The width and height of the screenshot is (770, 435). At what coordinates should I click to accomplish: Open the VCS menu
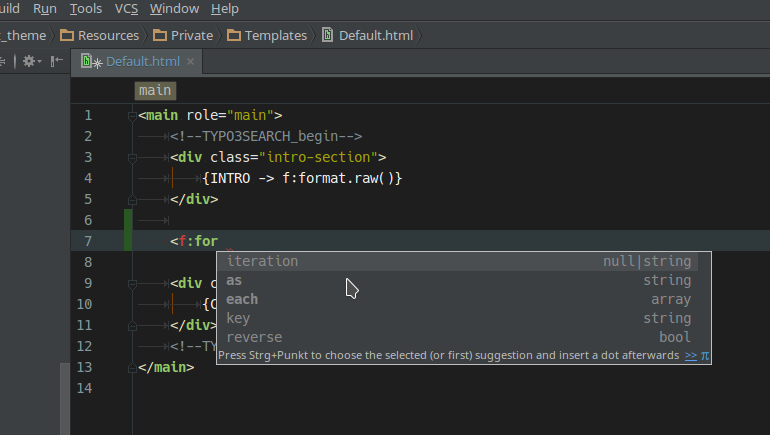[126, 9]
